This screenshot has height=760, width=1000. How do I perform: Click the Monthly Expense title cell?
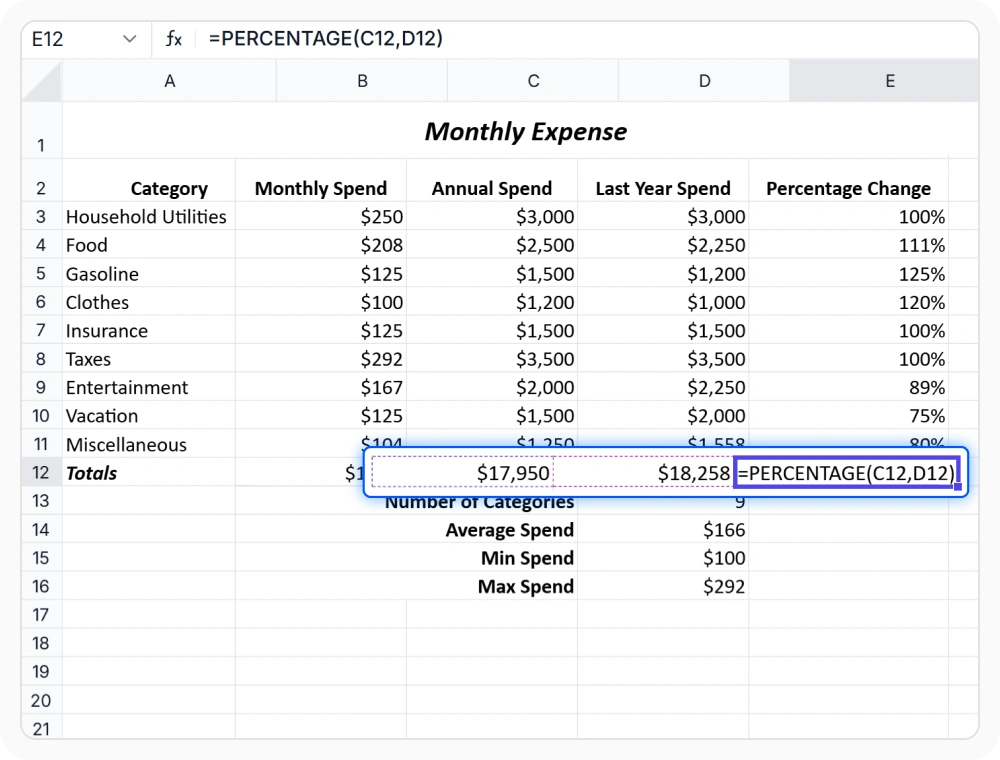tap(526, 131)
